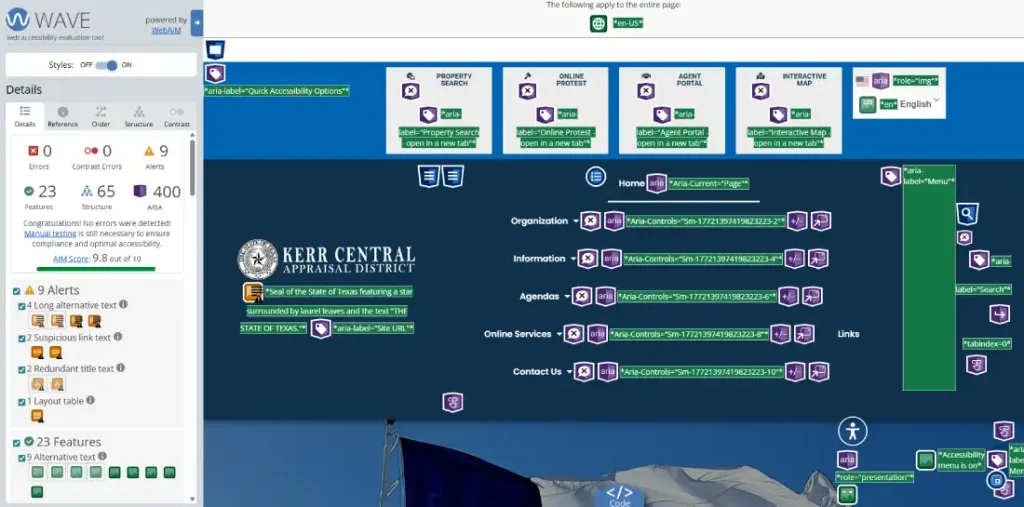Expand the Online Services menu arrow
Screen dimensions: 1024x507
tap(559, 335)
